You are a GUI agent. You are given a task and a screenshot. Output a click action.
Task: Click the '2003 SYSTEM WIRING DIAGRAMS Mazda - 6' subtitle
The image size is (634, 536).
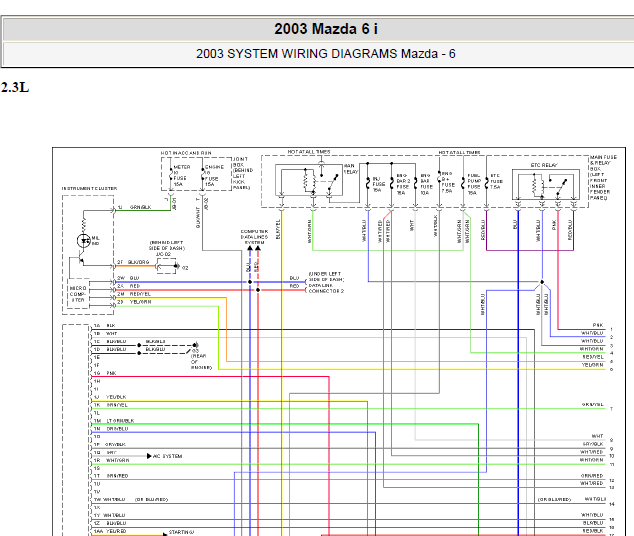[325, 54]
